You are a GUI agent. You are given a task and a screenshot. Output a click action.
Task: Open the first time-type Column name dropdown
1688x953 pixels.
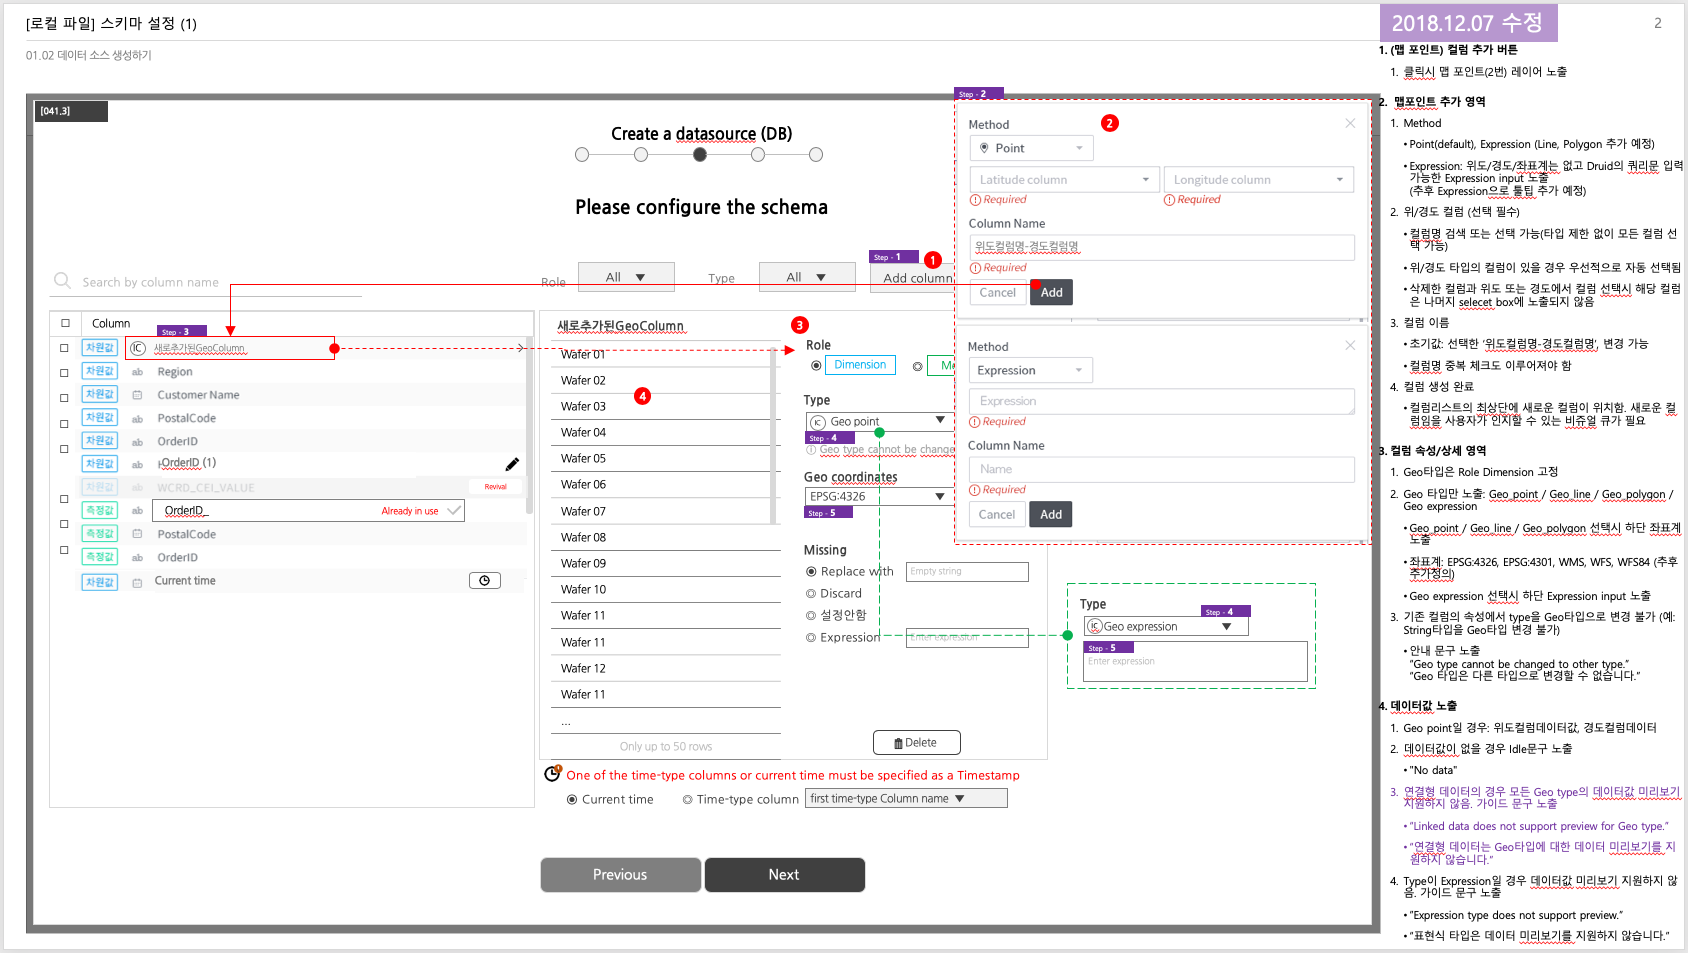coord(906,798)
